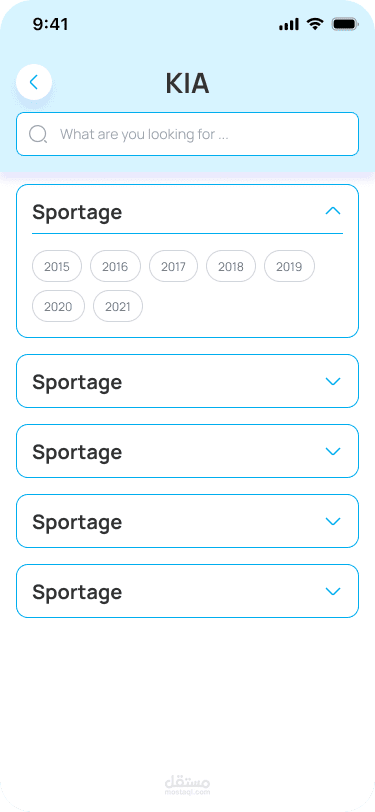Select the 2016 year chip

pyautogui.click(x=115, y=267)
